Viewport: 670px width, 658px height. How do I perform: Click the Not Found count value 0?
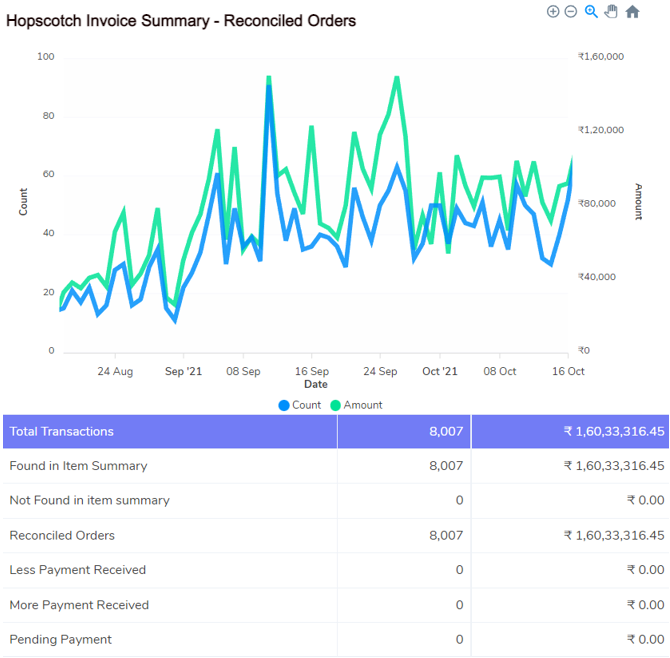(459, 500)
